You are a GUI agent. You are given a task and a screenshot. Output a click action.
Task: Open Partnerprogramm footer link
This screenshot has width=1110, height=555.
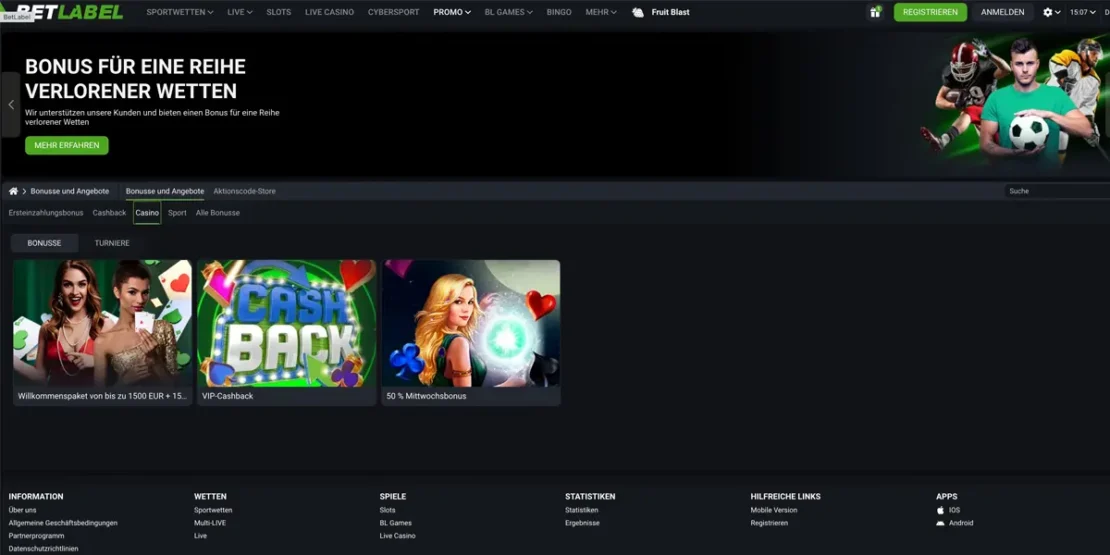click(x=36, y=536)
